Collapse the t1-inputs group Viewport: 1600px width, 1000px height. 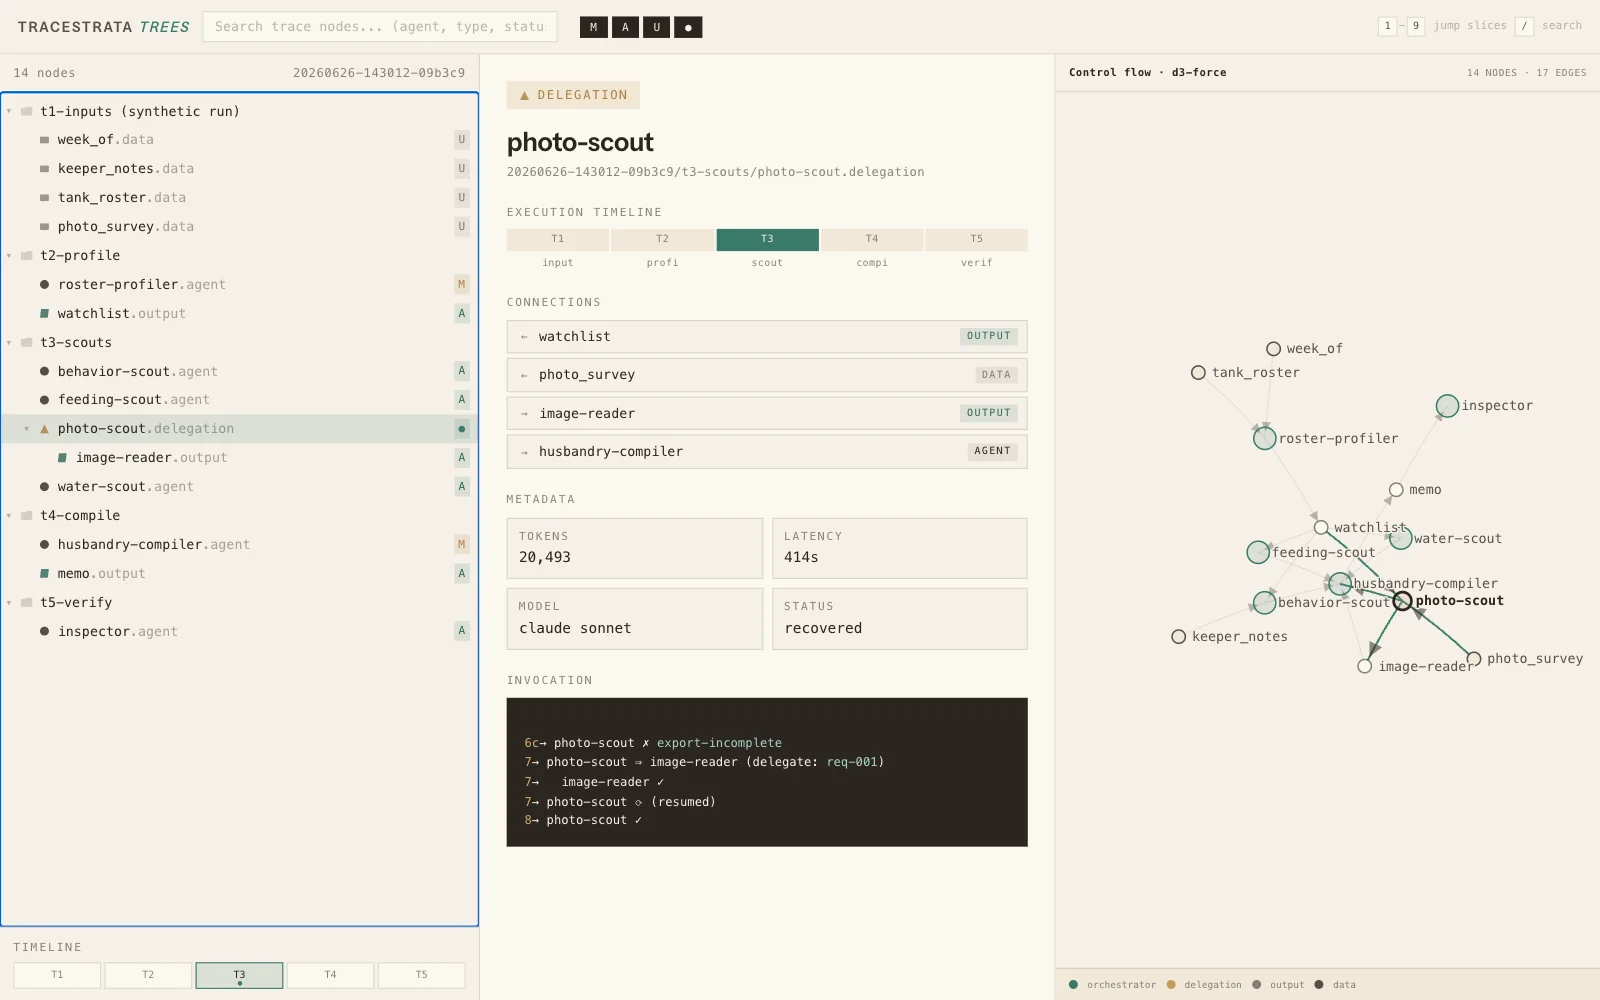[x=9, y=111]
